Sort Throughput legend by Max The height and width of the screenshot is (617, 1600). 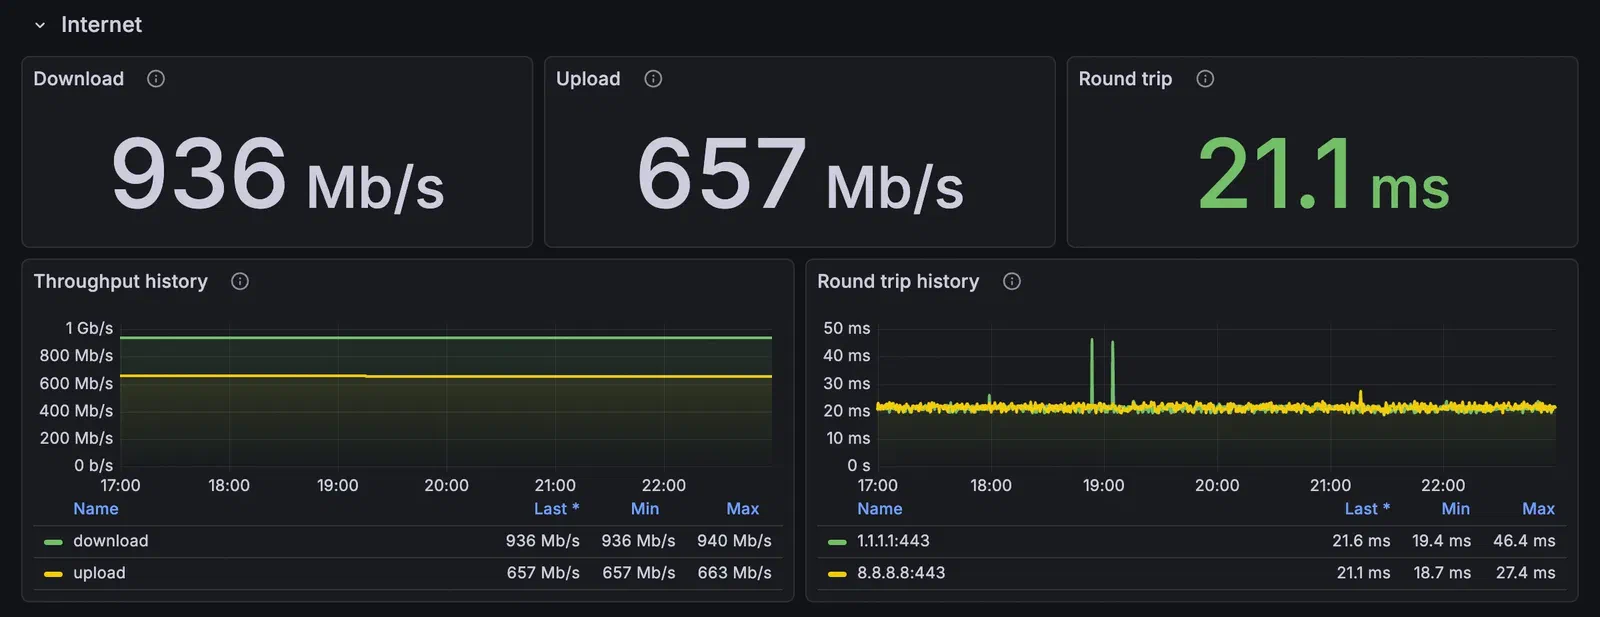point(742,509)
